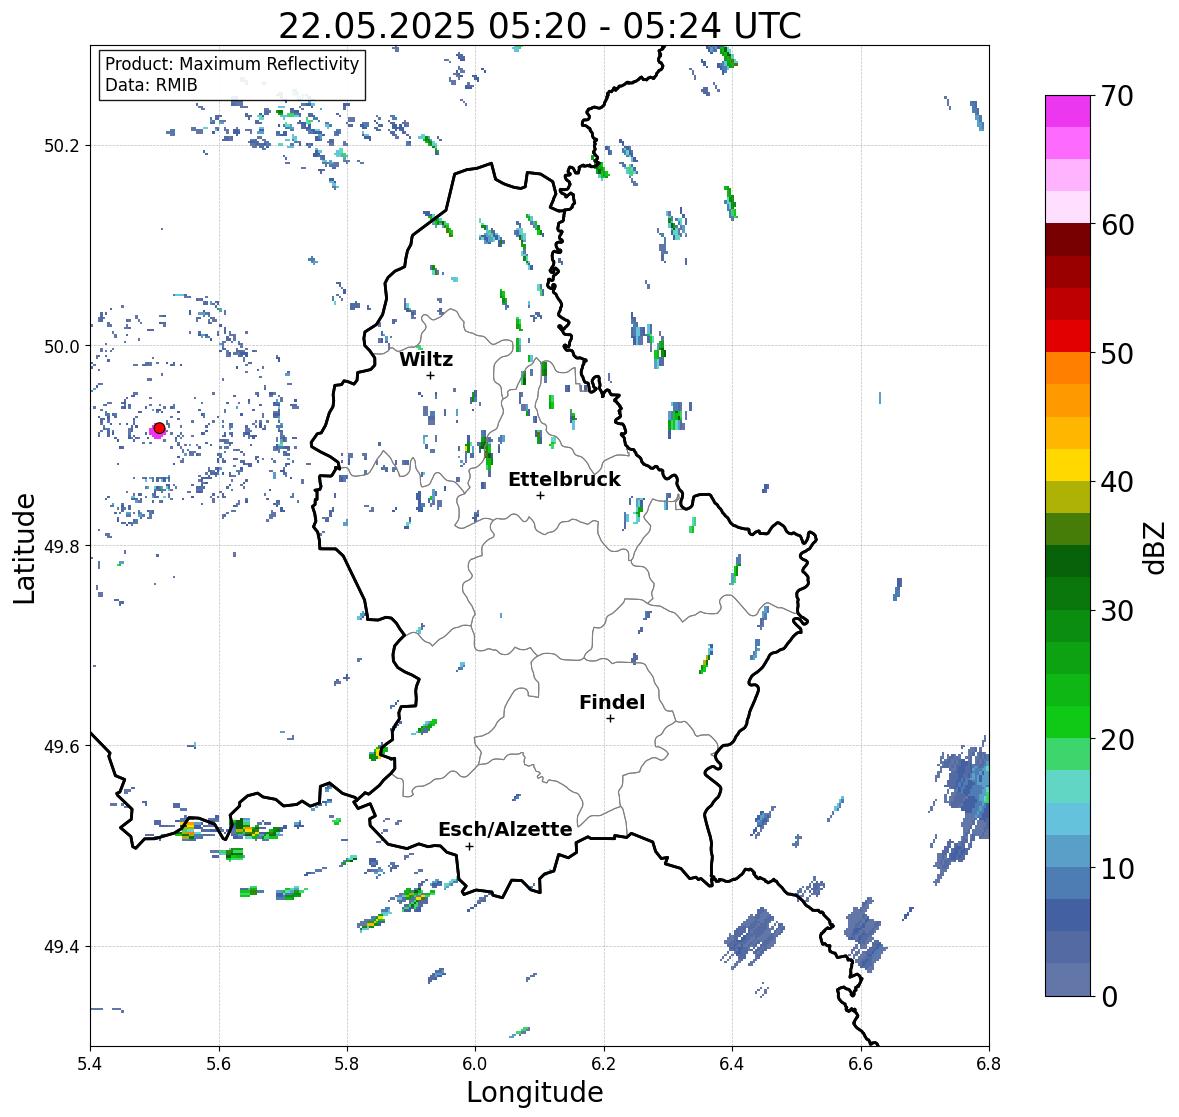The width and height of the screenshot is (1179, 1117).
Task: Click the 6.4 longitude tick label
Action: pos(732,1064)
